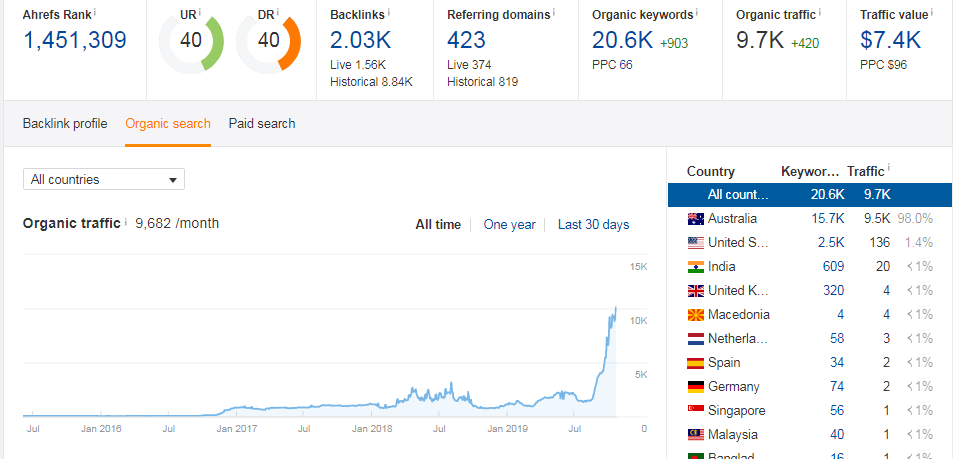The width and height of the screenshot is (967, 459).
Task: Click the Malaysia keywords value 40
Action: coord(837,434)
